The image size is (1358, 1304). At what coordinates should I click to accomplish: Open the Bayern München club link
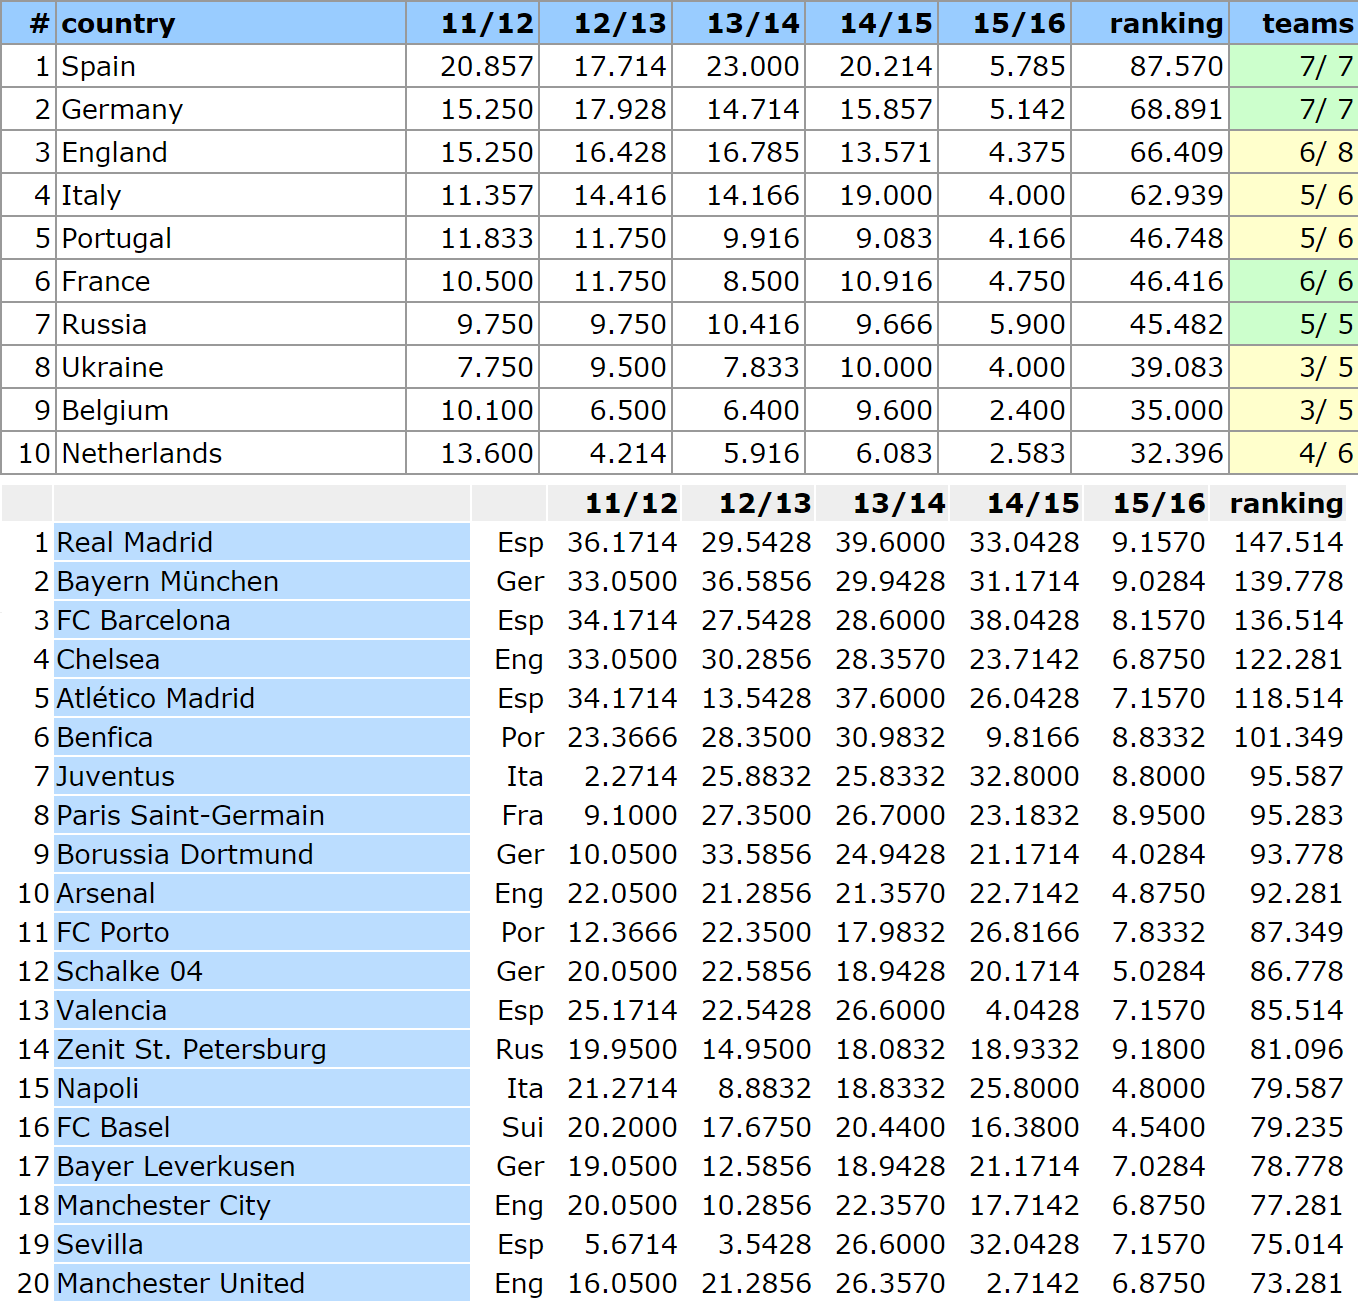click(167, 581)
